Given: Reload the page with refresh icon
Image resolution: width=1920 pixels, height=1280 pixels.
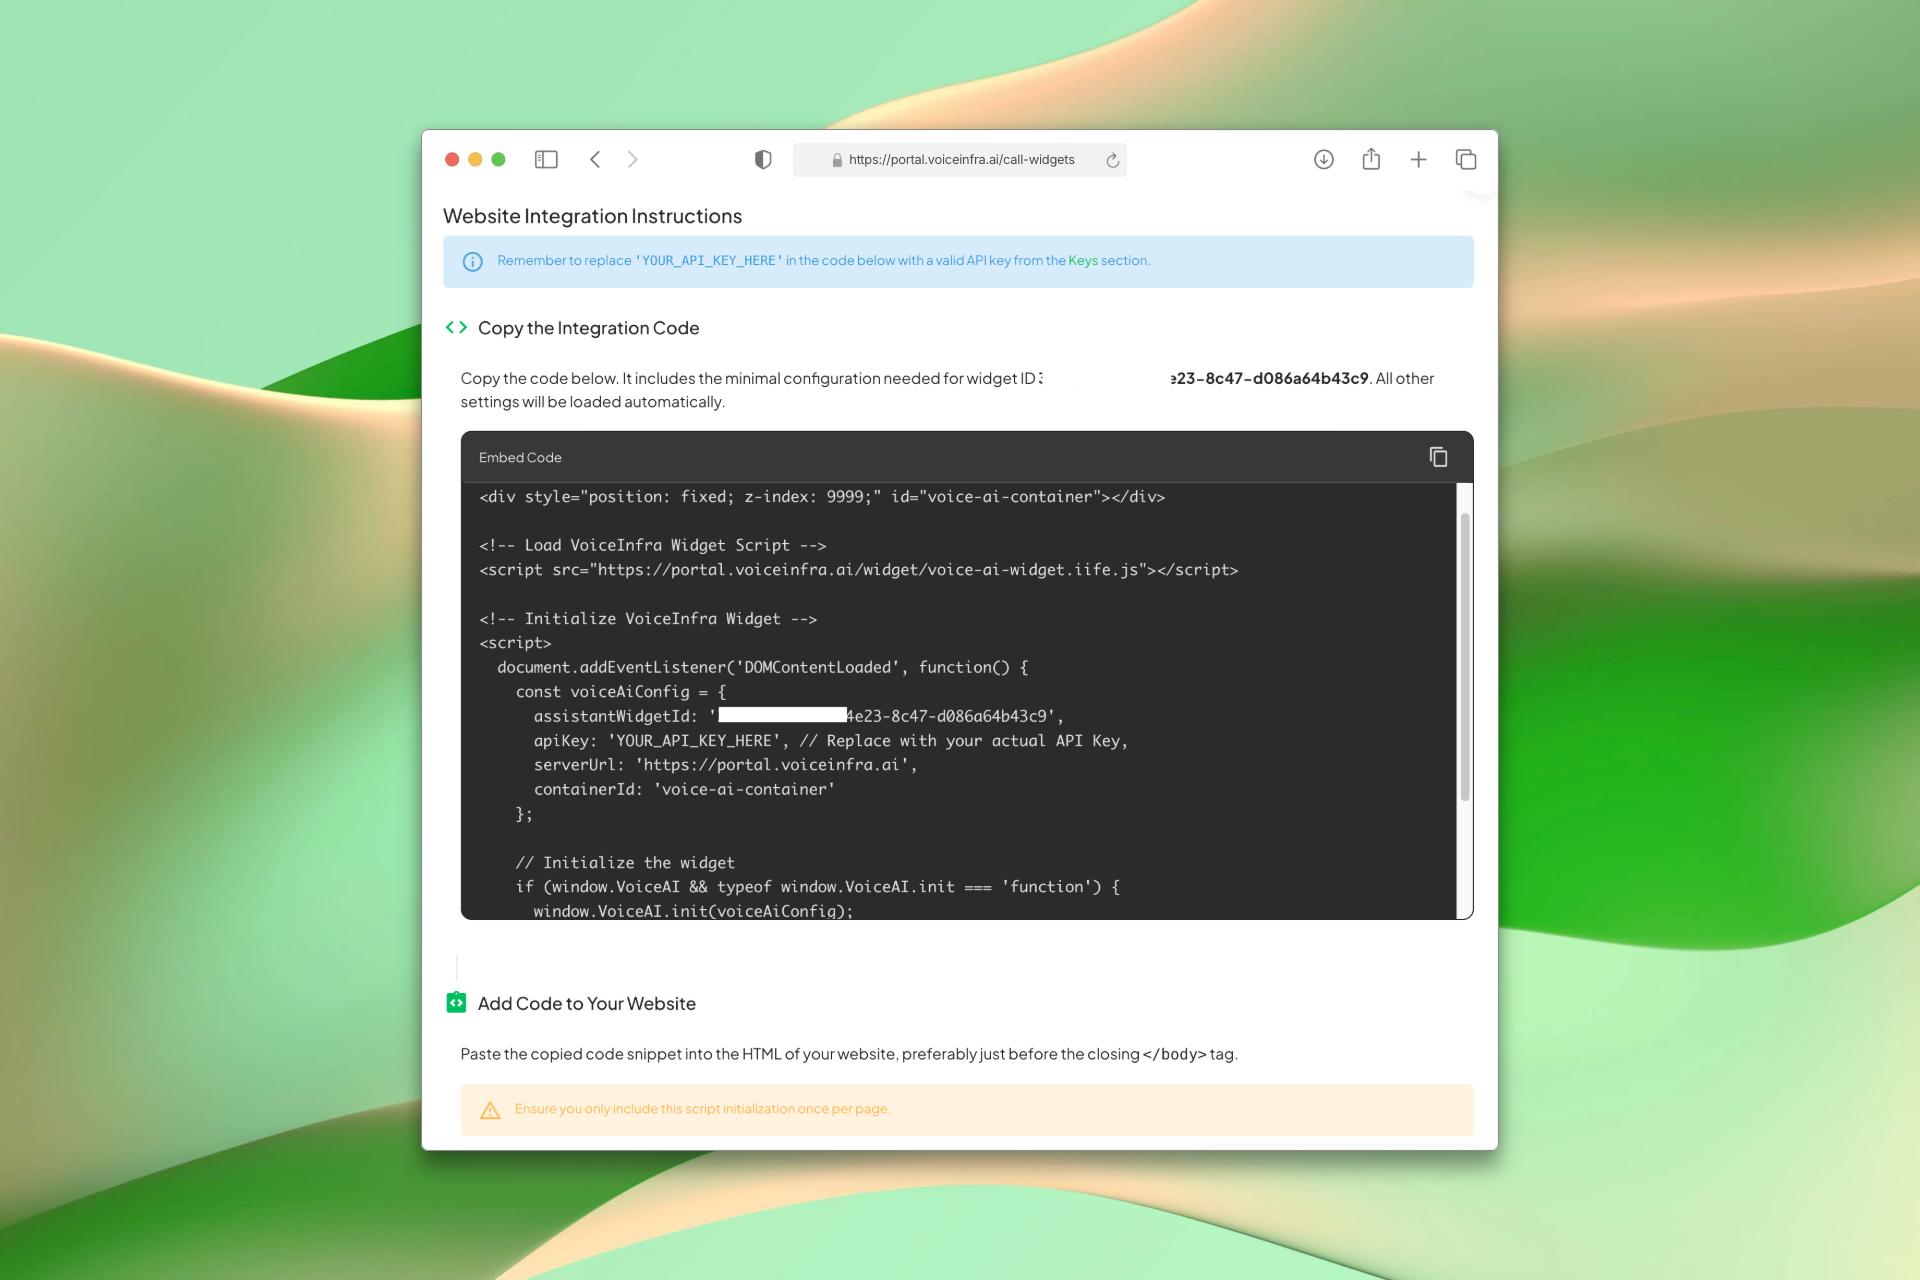Looking at the screenshot, I should click(x=1112, y=160).
